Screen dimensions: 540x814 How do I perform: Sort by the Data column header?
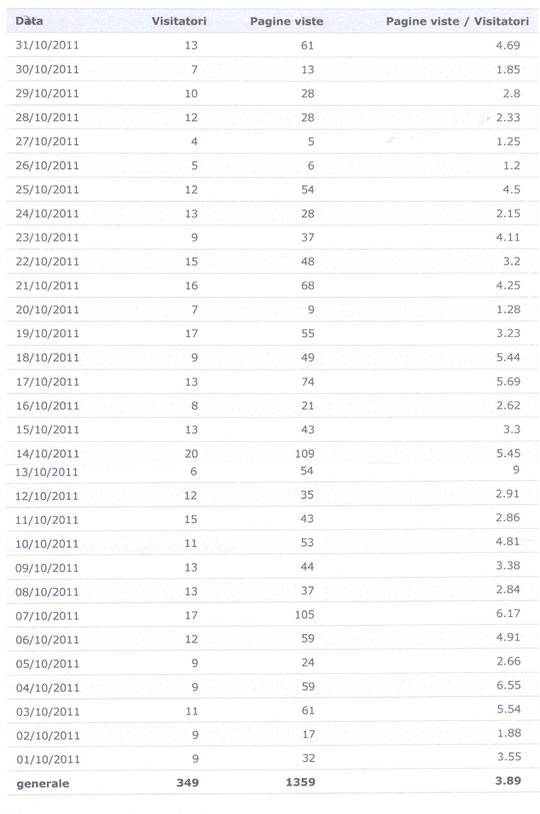coord(29,21)
